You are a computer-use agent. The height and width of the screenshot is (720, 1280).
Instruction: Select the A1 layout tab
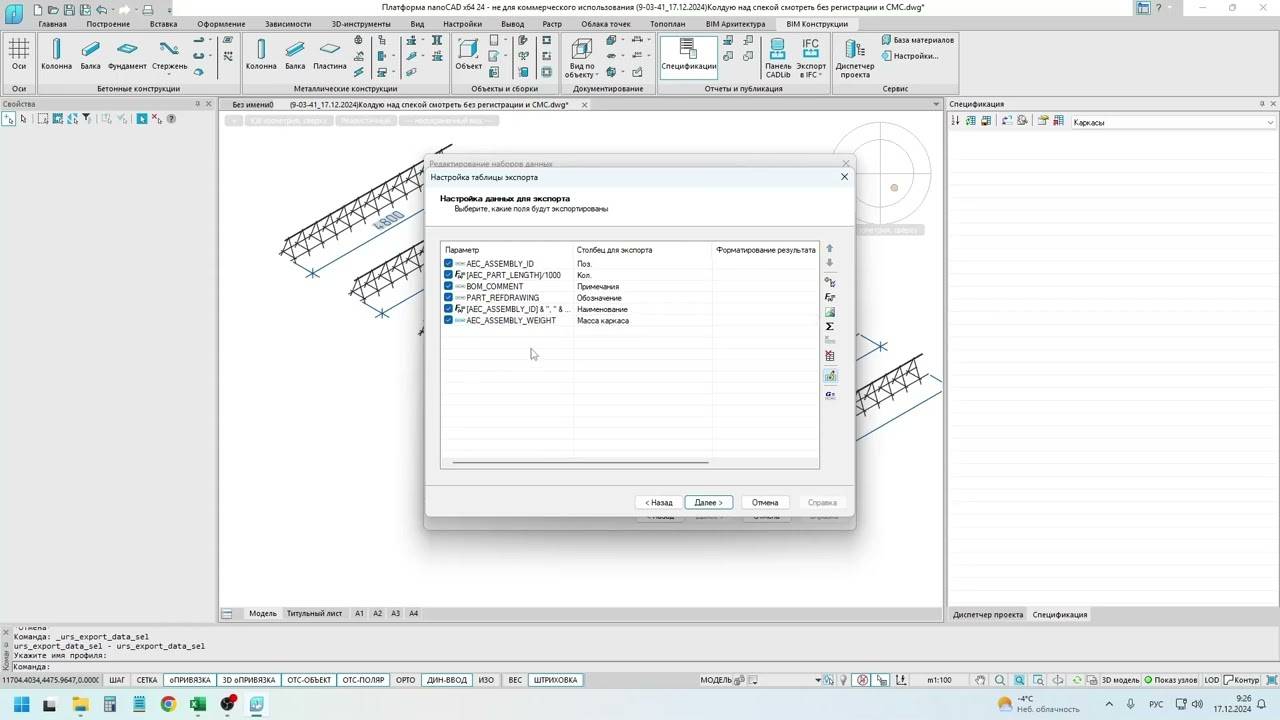[360, 613]
